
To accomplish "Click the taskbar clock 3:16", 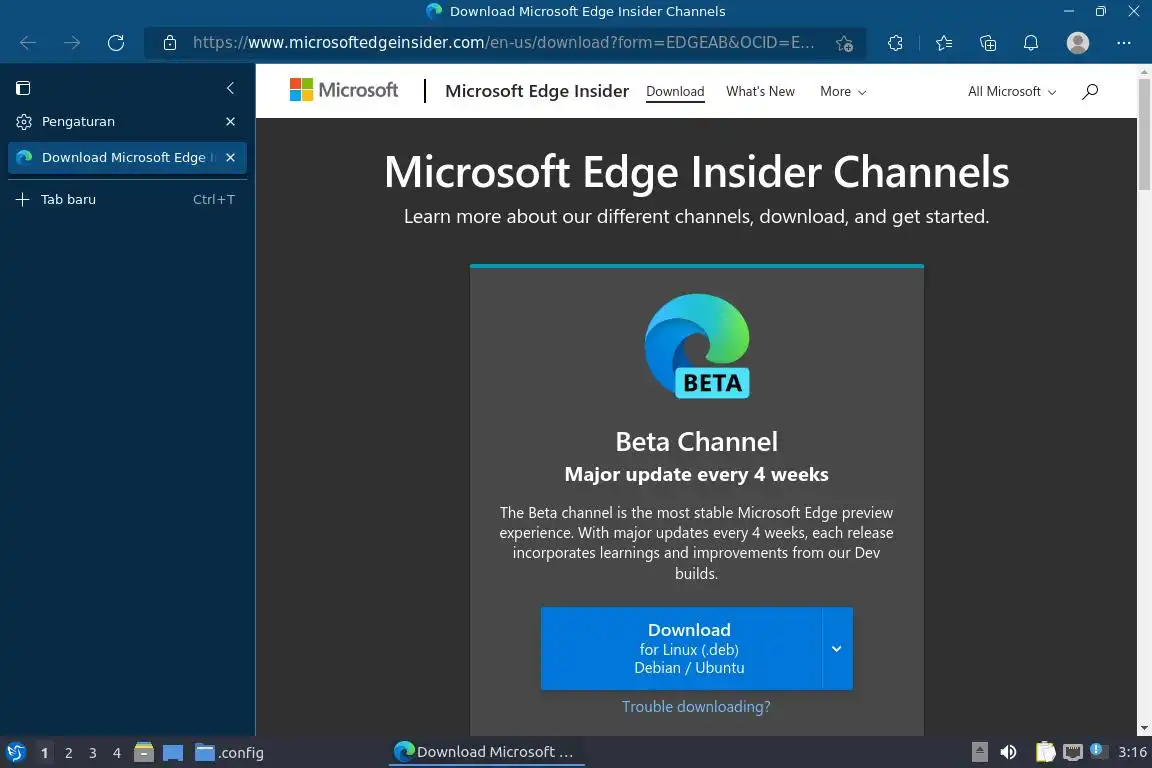I will coord(1132,752).
